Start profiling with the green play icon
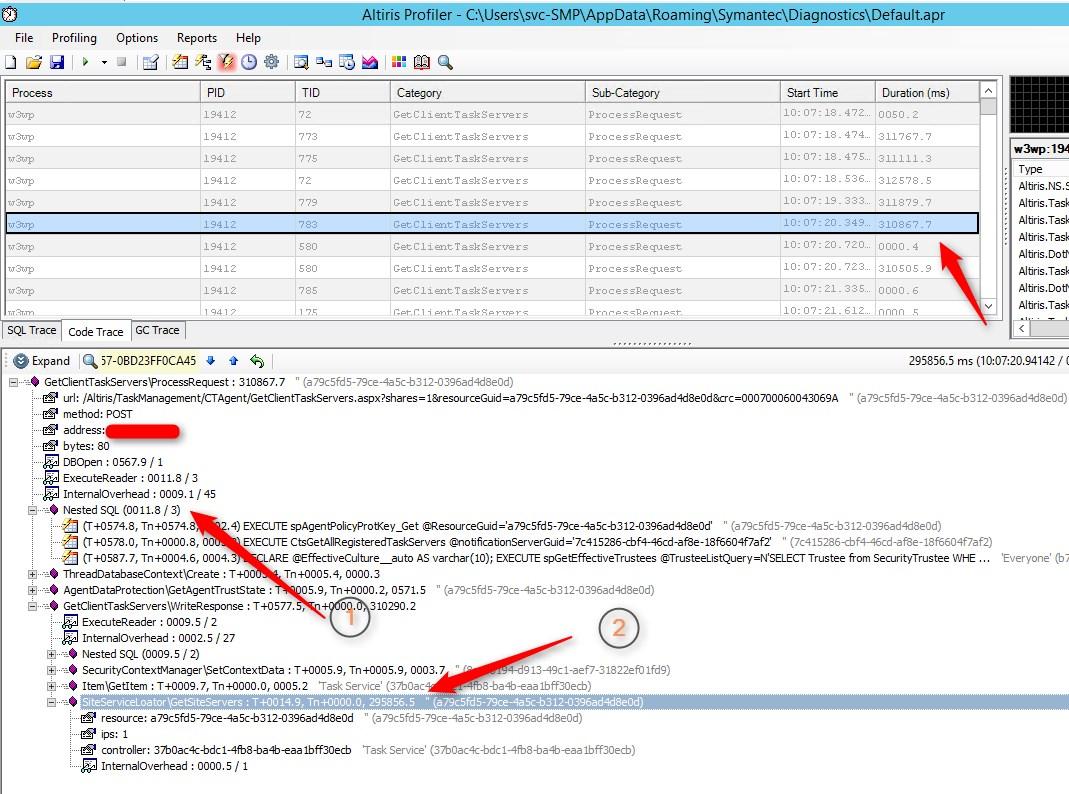Screen dimensions: 1069x794 pyautogui.click(x=86, y=62)
